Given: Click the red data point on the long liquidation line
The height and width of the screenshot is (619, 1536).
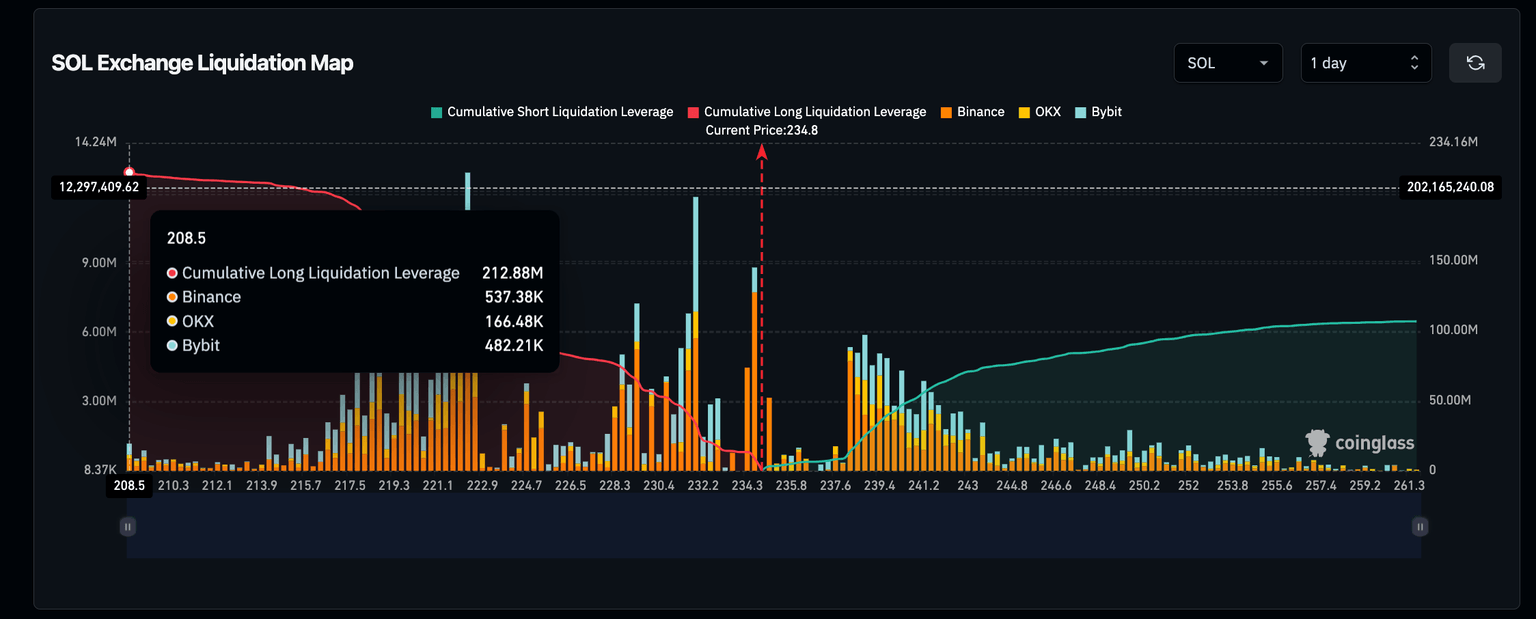Looking at the screenshot, I should click(x=128, y=173).
